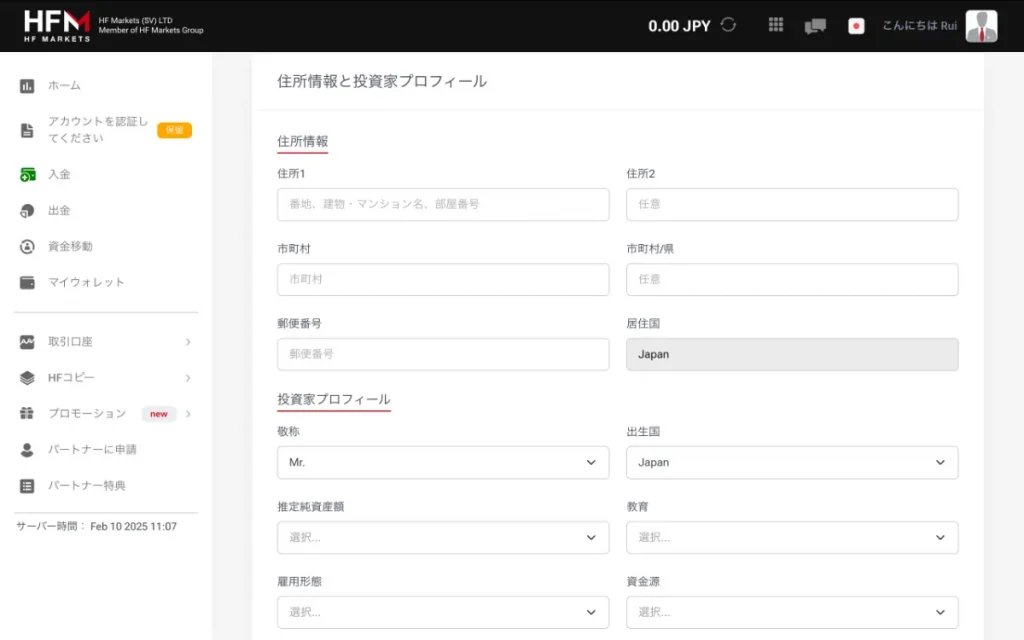Click the 投資家プロフィール section heading
1024x640 pixels.
tap(334, 399)
